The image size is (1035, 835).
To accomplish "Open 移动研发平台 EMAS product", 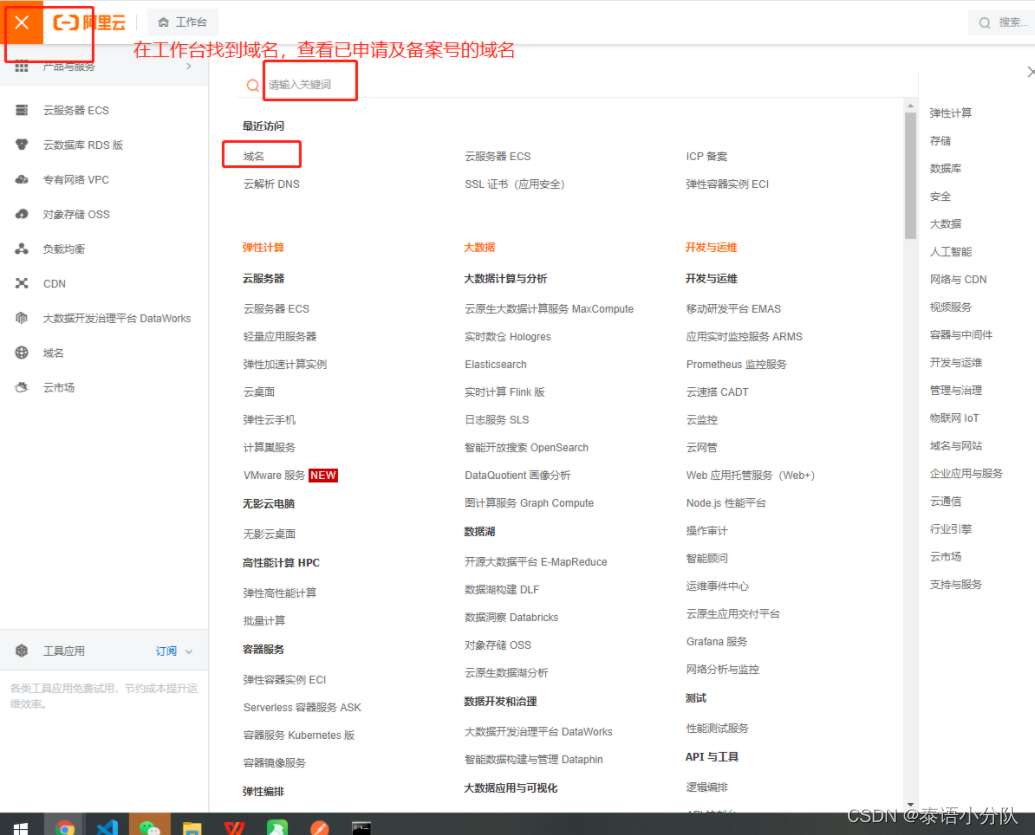I will (x=733, y=309).
